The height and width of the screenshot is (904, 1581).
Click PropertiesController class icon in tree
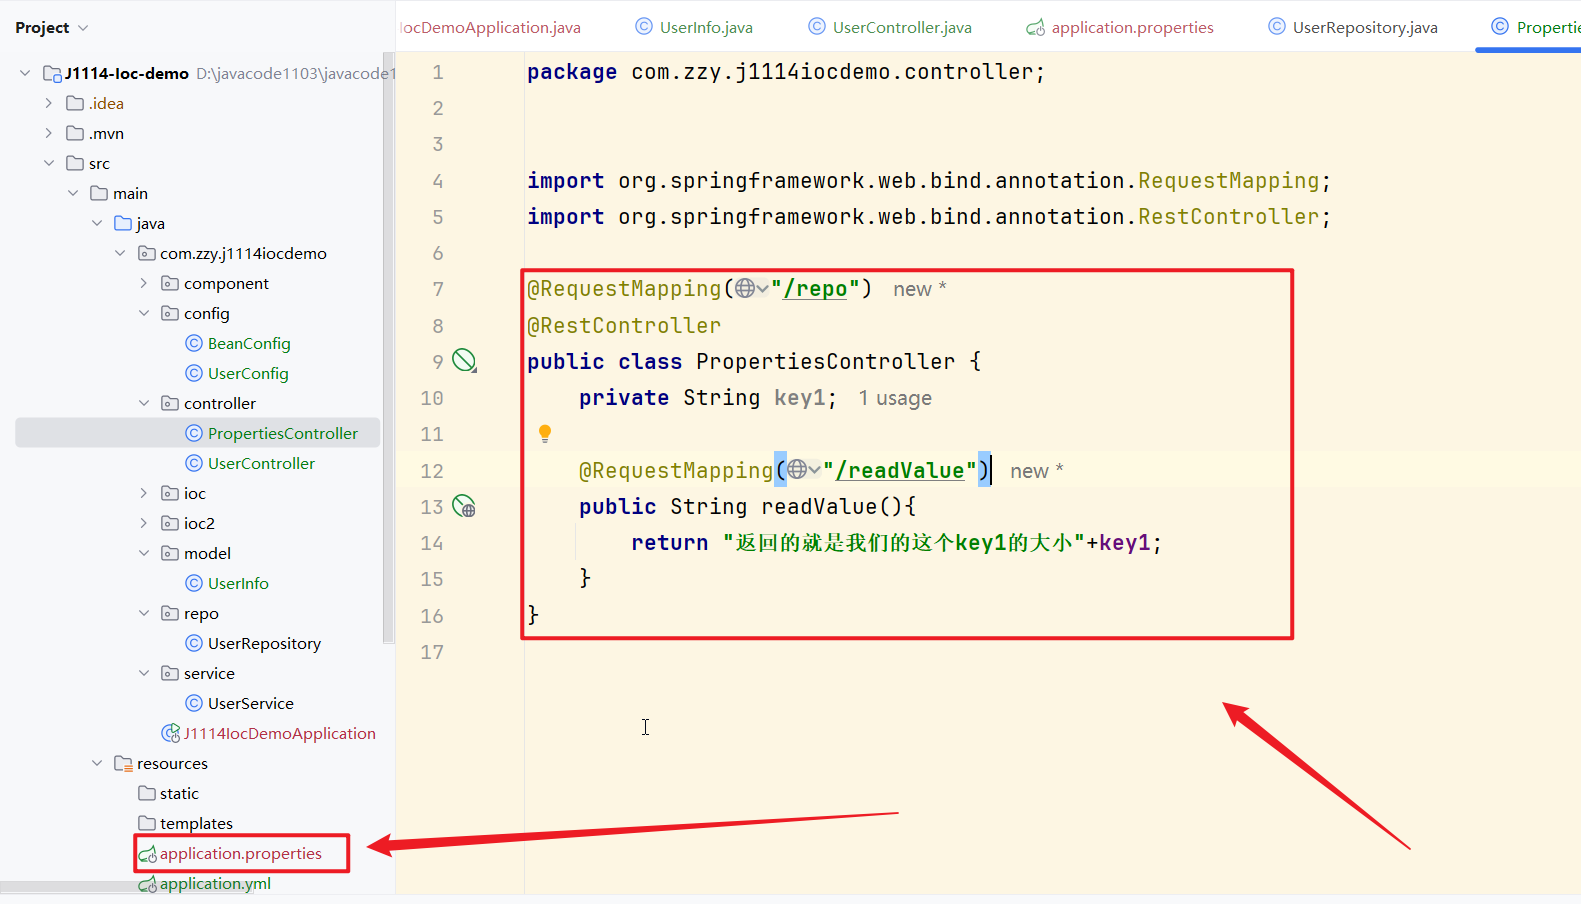point(194,433)
